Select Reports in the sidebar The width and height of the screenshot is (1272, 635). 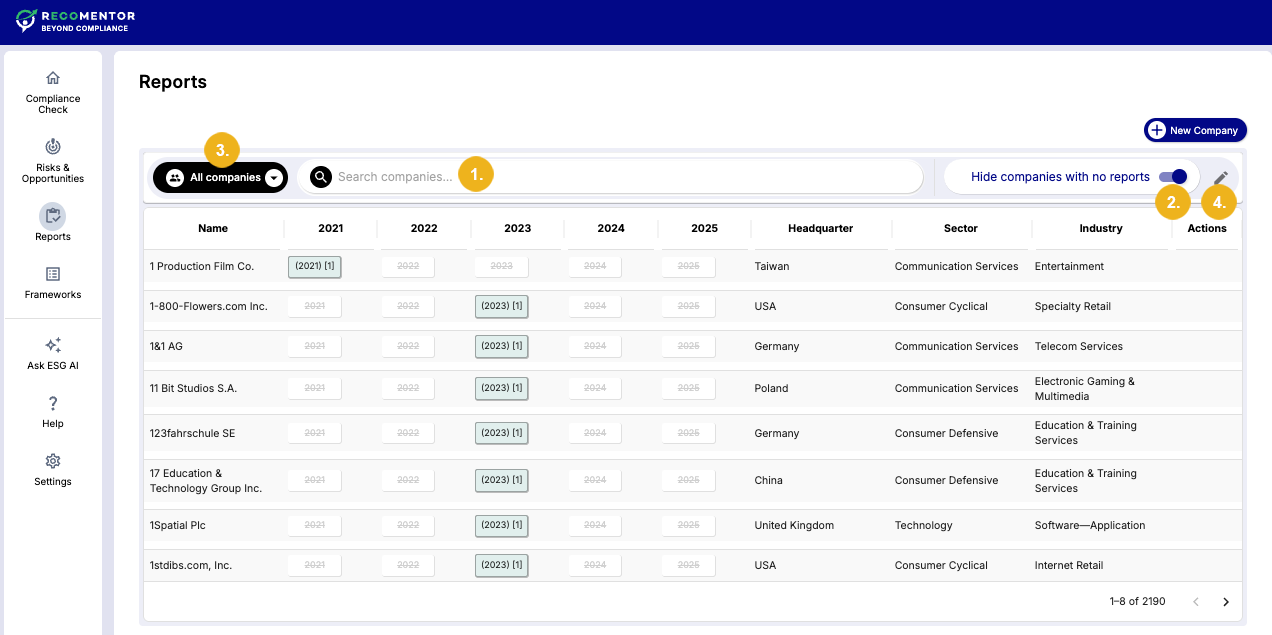(53, 224)
